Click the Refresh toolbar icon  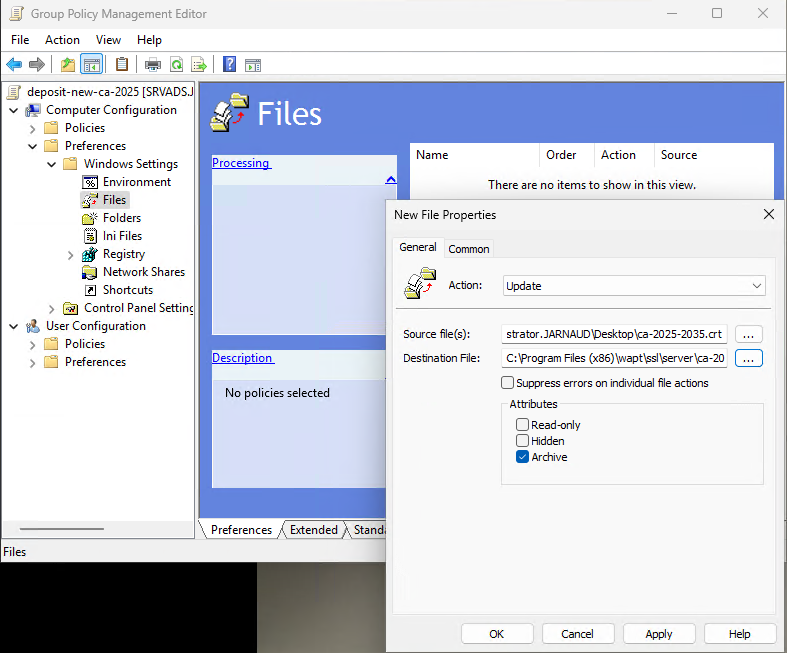[176, 65]
